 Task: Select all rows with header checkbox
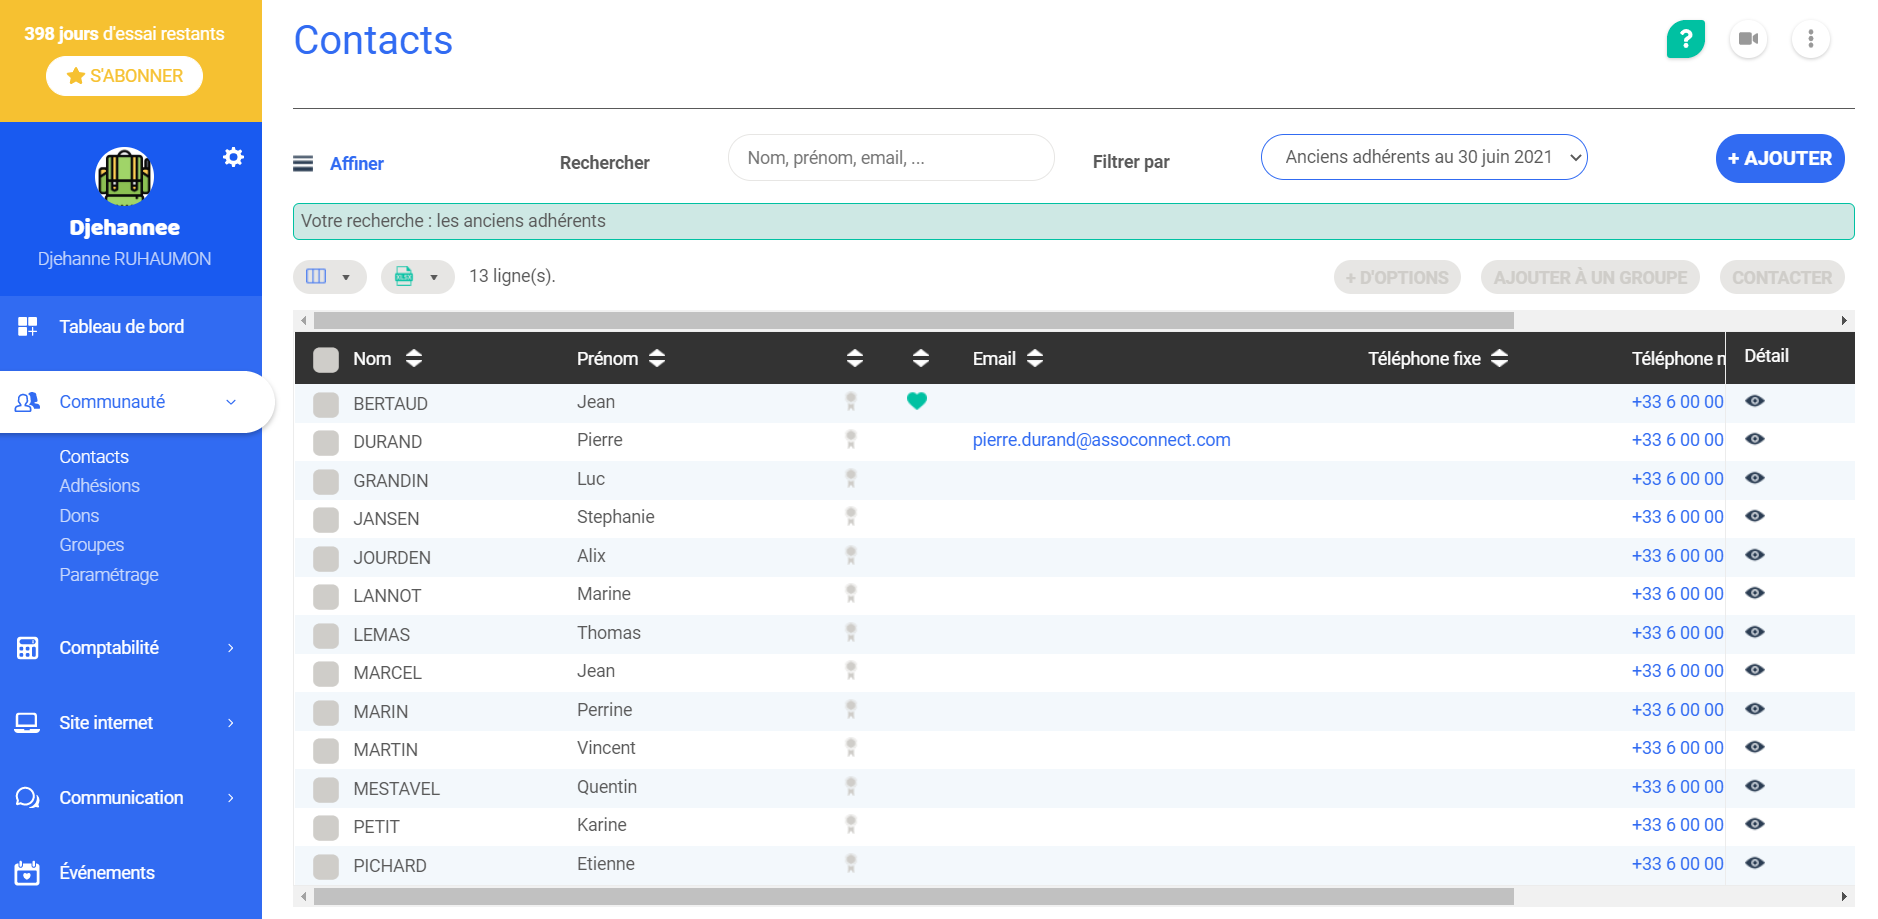tap(326, 360)
